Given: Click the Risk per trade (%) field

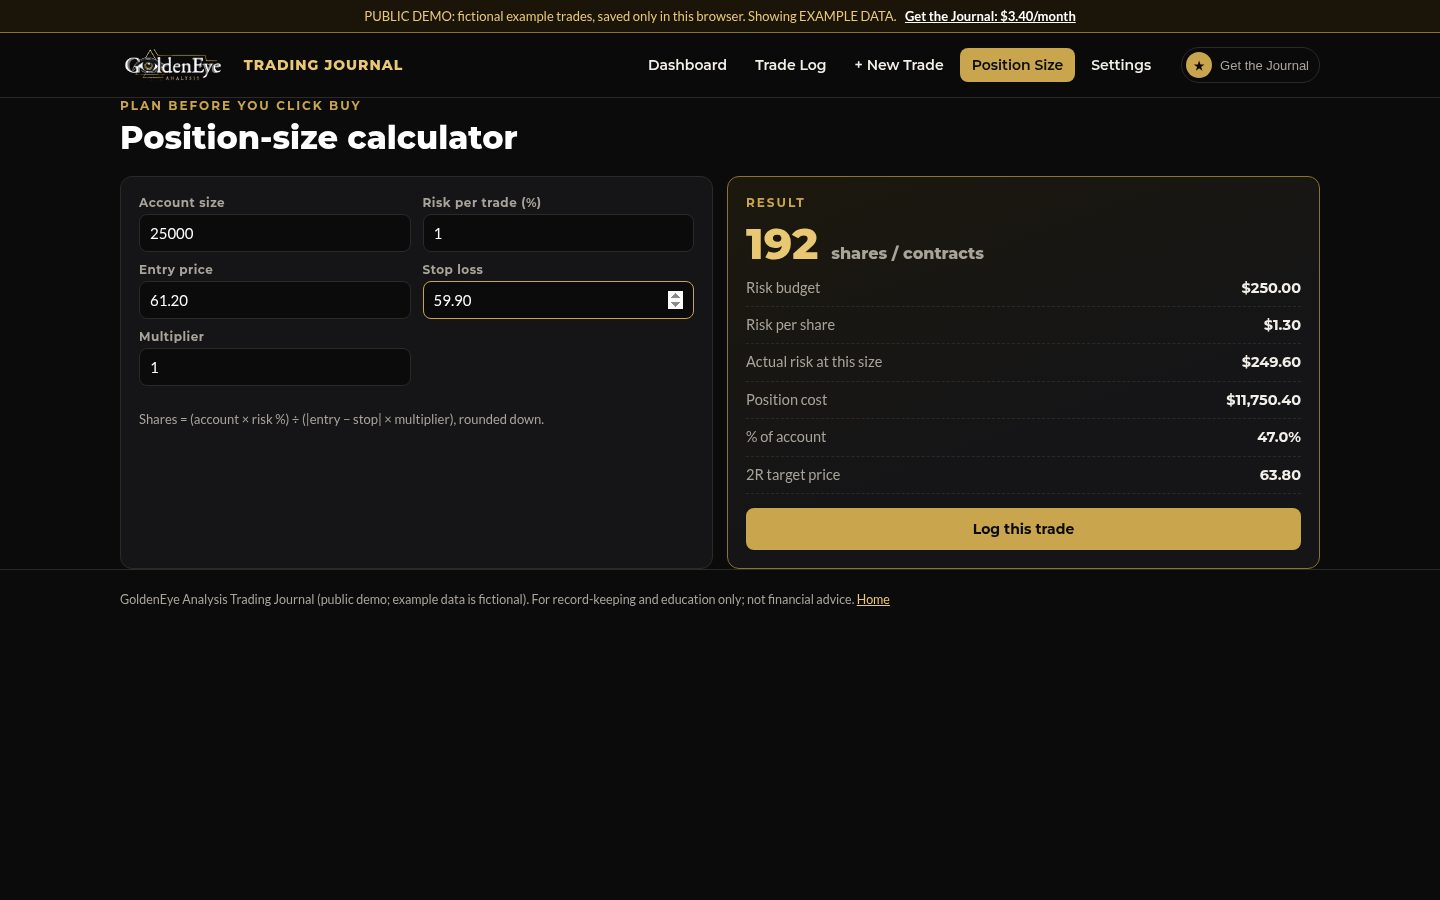Looking at the screenshot, I should 558,233.
